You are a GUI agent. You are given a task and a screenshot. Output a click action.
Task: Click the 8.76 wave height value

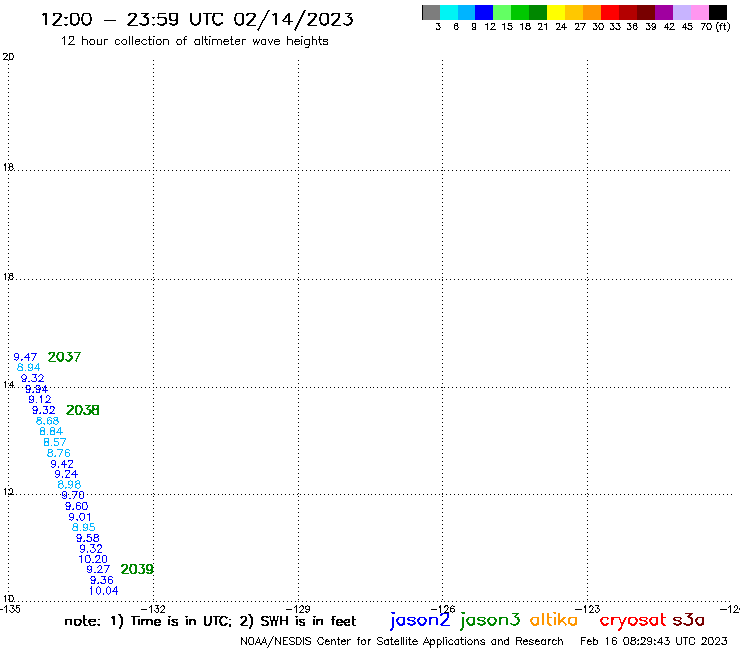(x=59, y=453)
